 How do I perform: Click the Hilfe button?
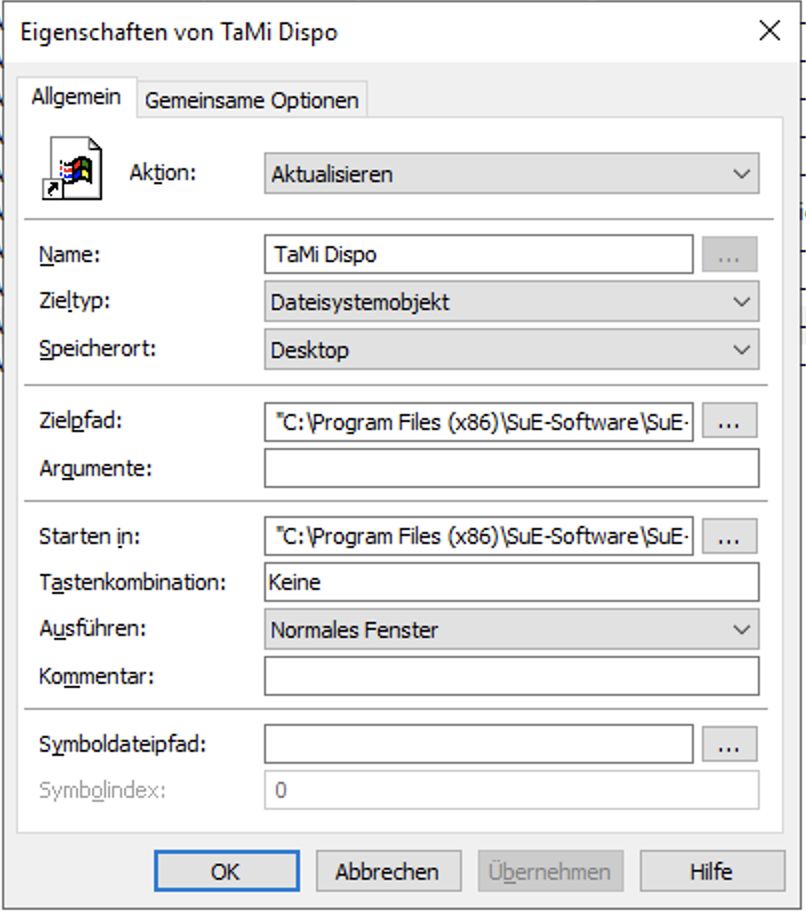712,871
